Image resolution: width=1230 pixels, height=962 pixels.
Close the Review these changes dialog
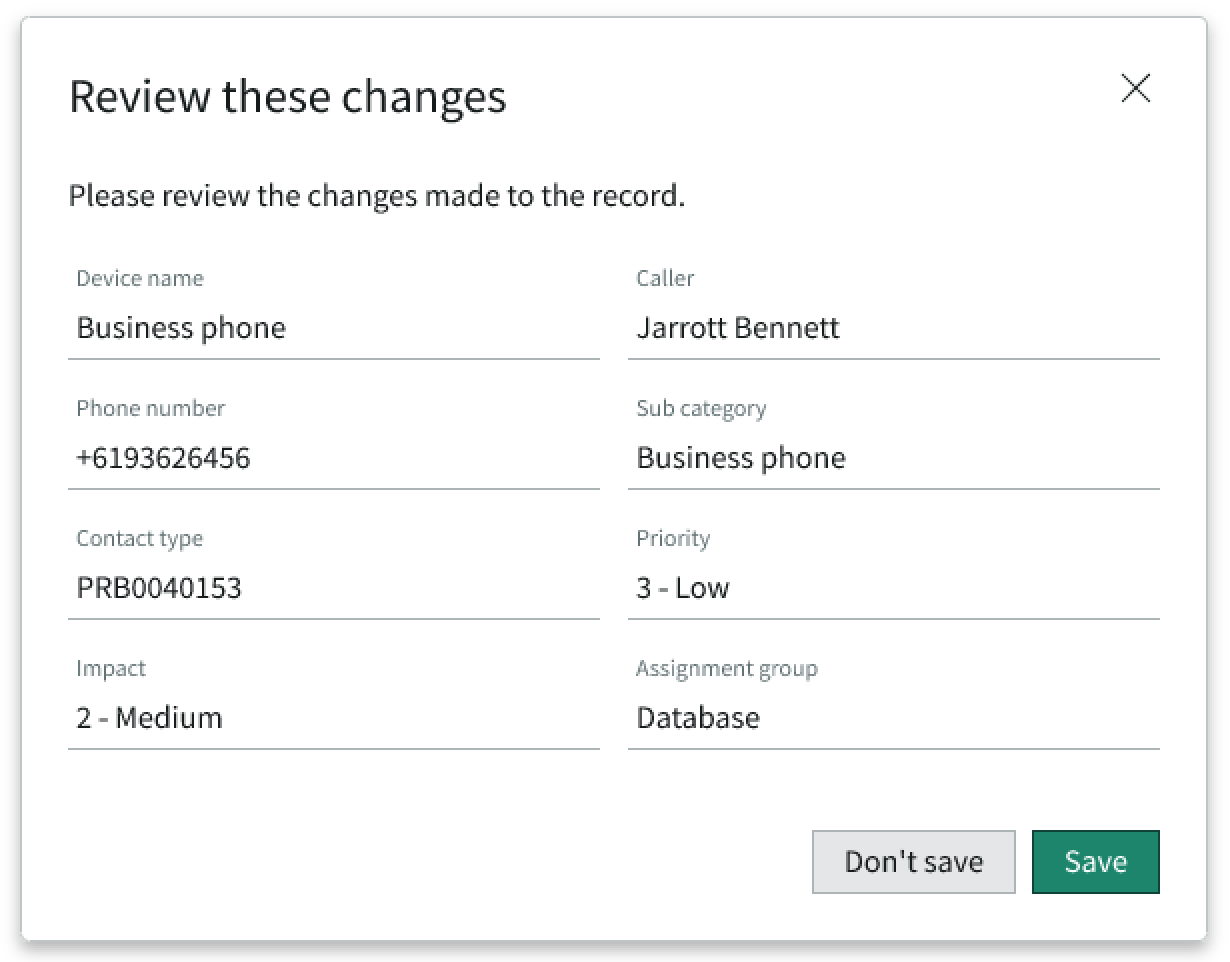[x=1136, y=89]
